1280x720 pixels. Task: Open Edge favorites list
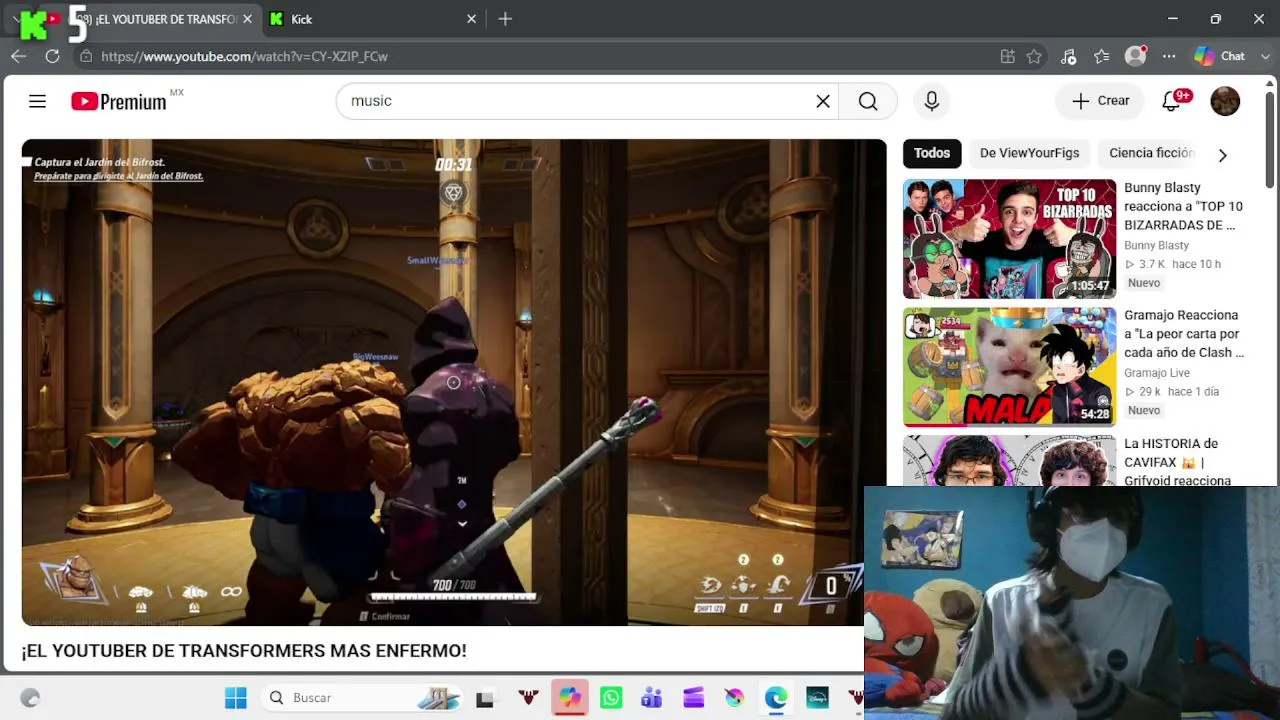[x=1102, y=56]
